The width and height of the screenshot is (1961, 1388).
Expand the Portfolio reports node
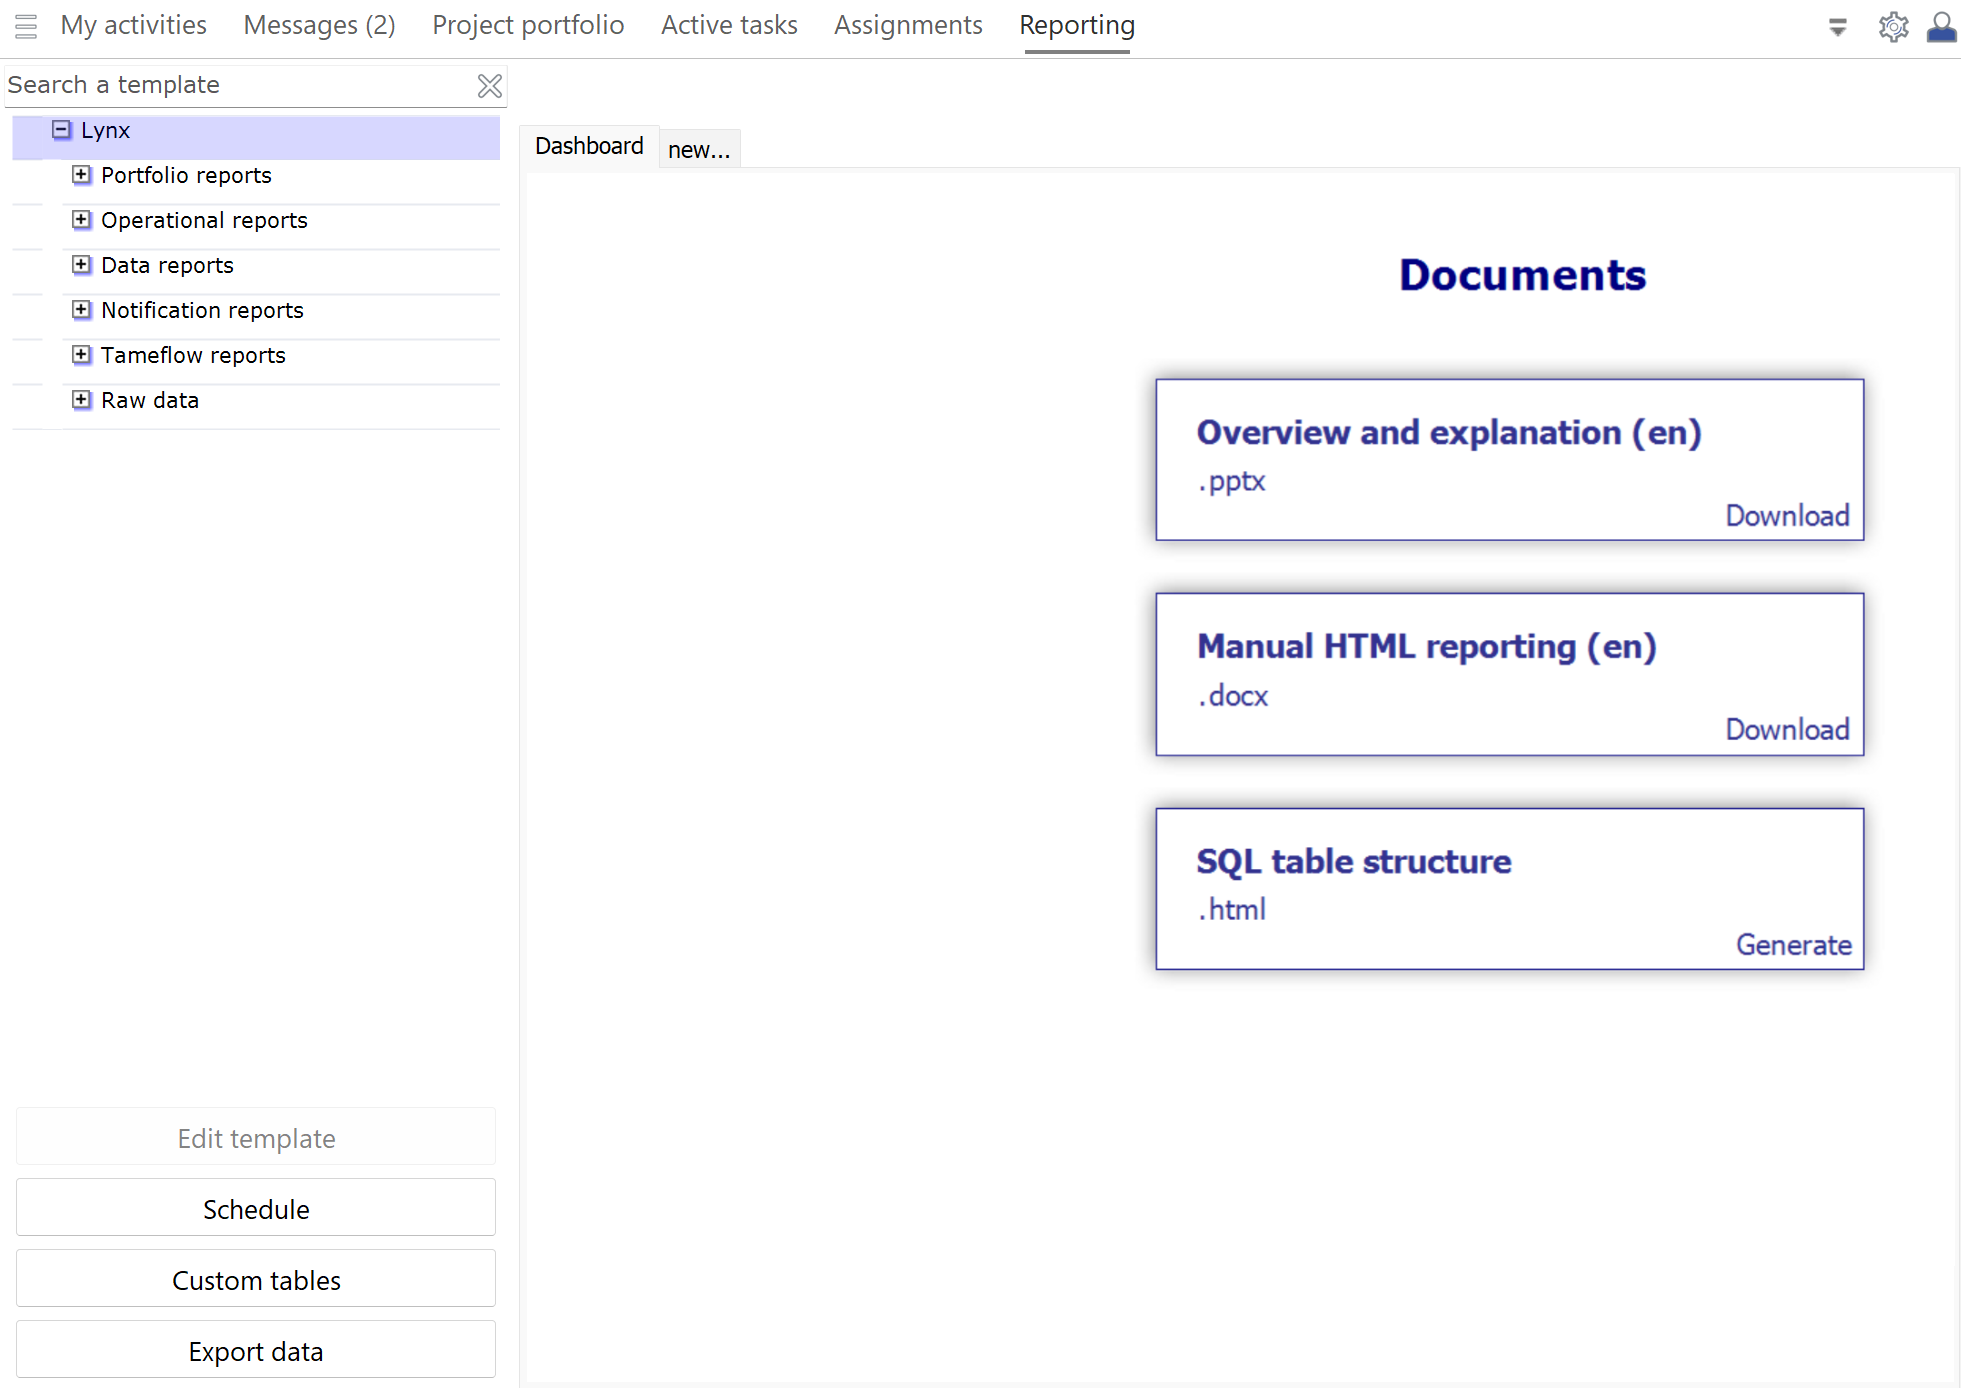point(81,175)
